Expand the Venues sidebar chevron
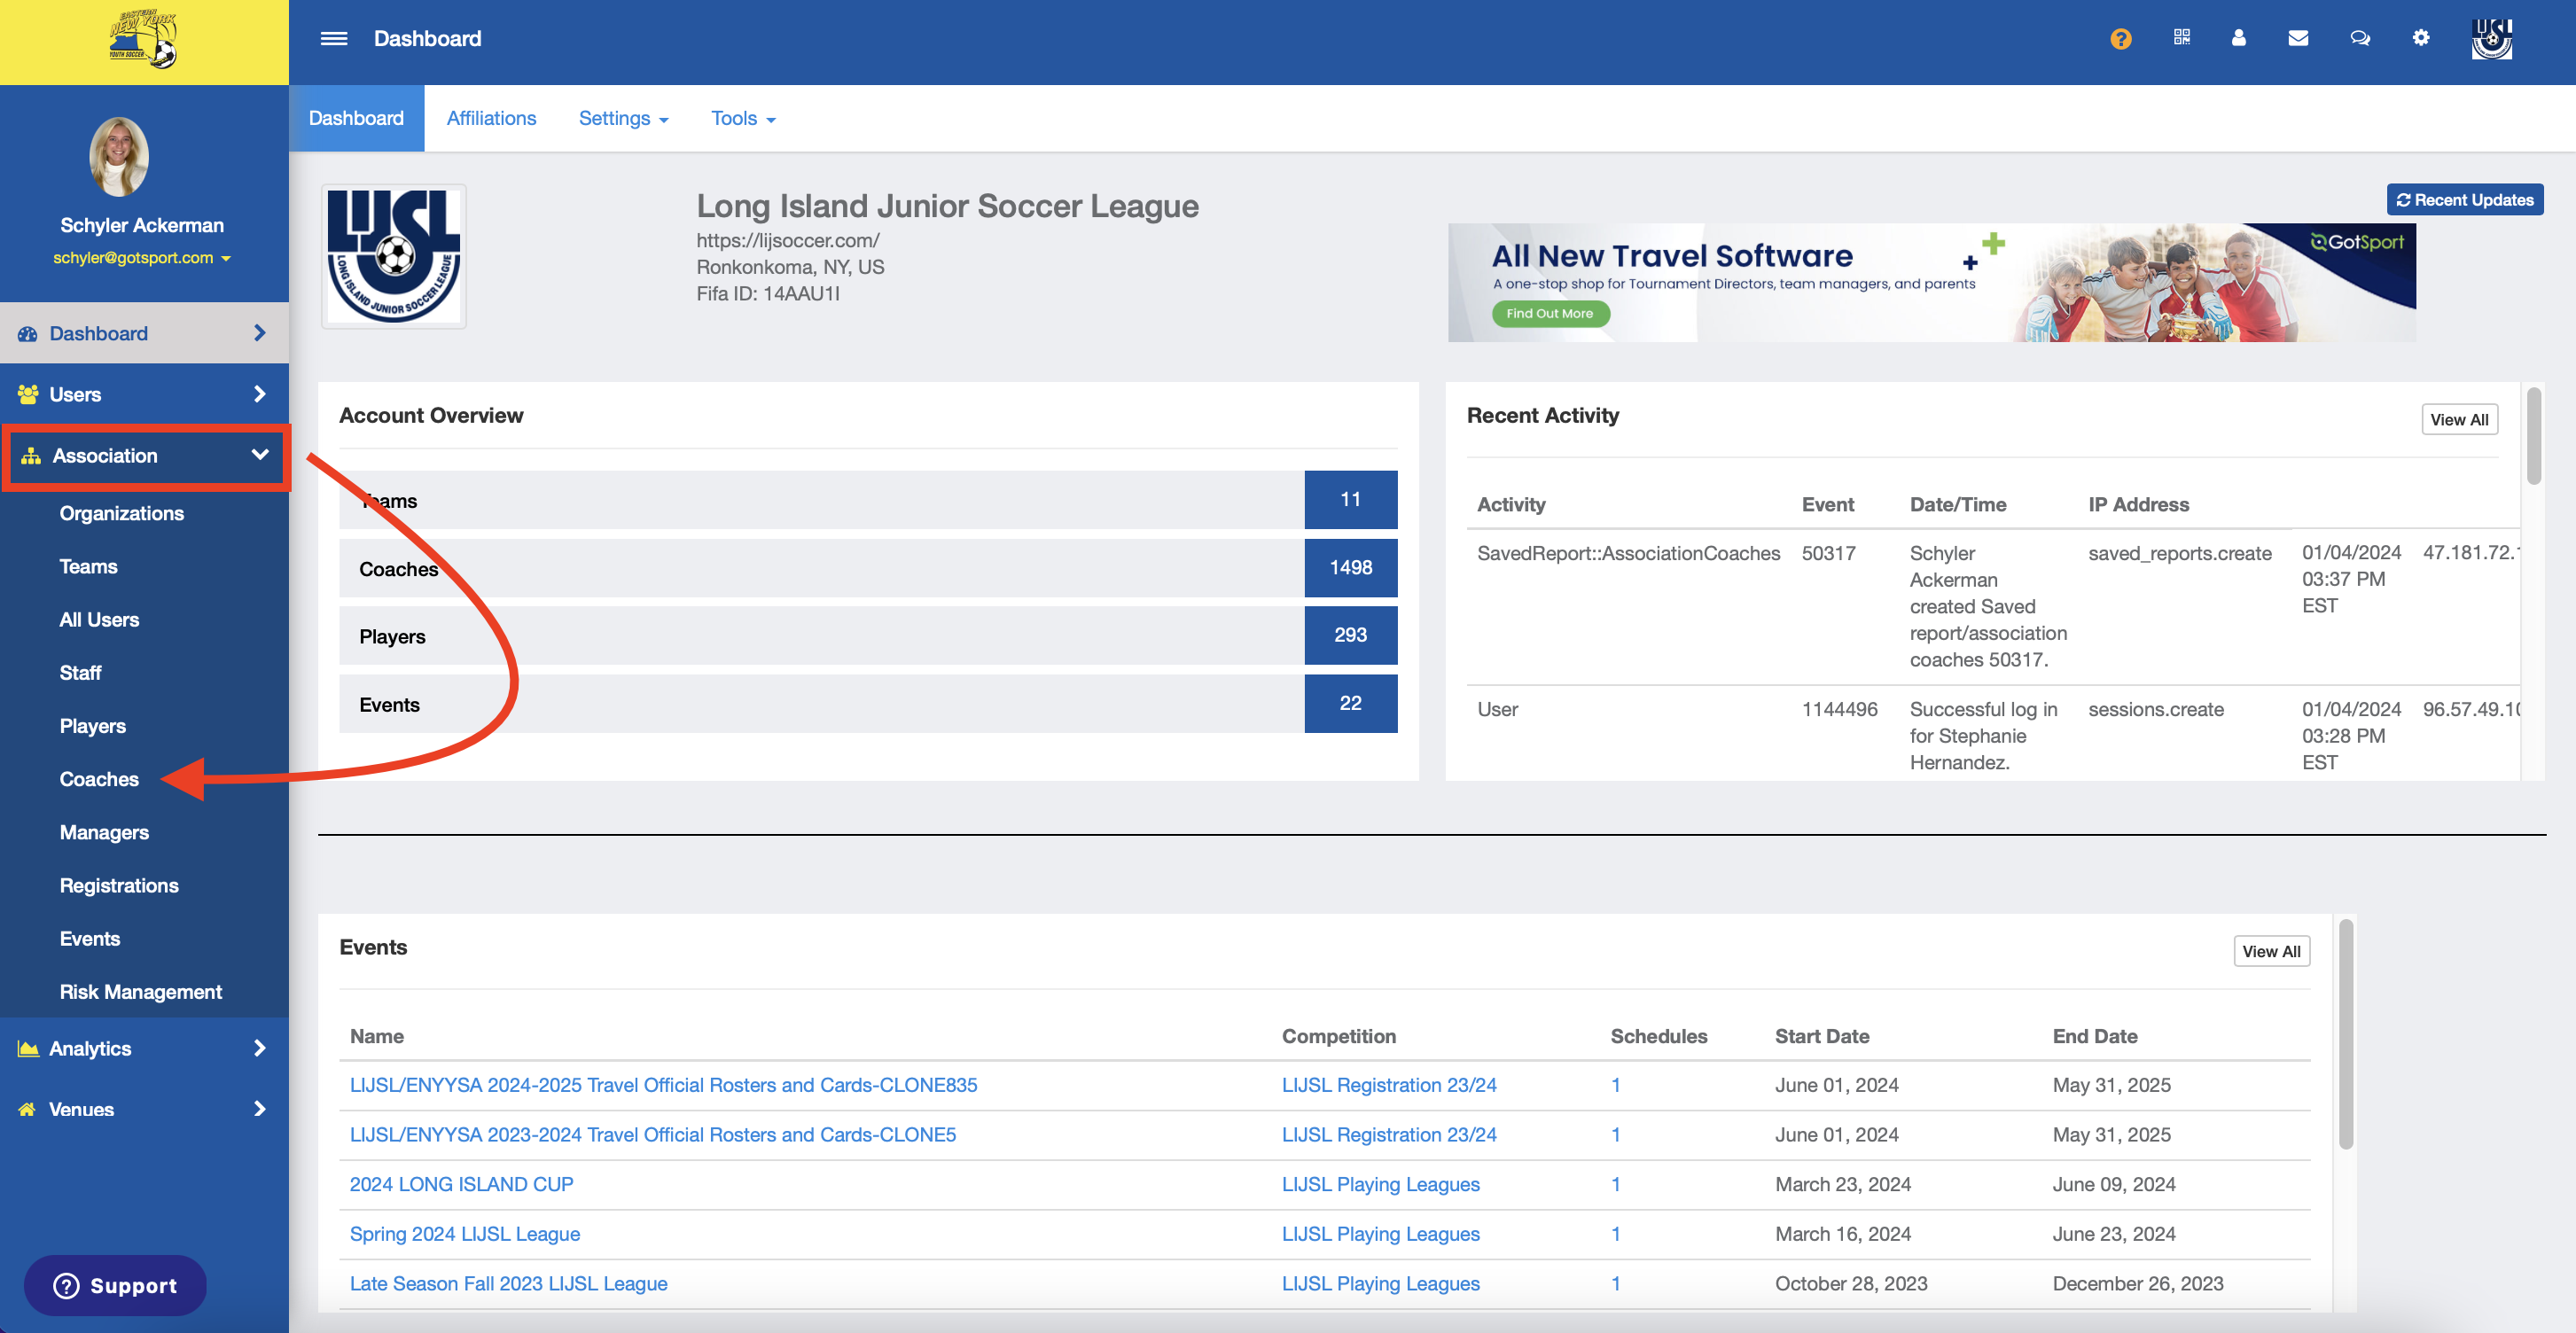This screenshot has width=2576, height=1333. click(x=260, y=1109)
